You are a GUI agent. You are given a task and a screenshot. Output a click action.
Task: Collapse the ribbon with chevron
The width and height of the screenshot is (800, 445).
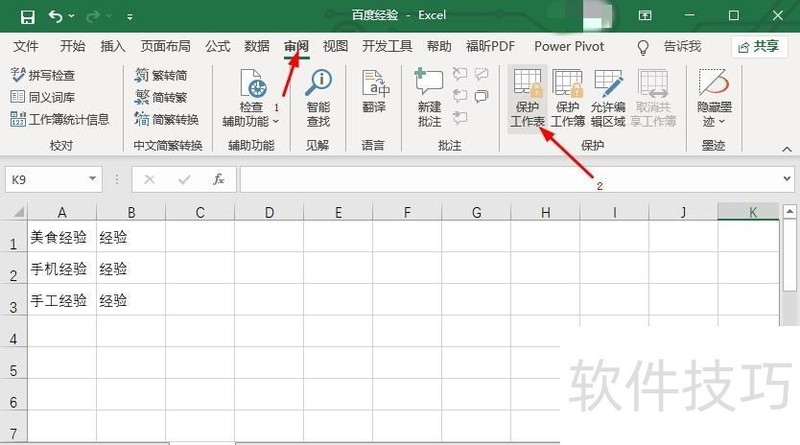pos(787,149)
